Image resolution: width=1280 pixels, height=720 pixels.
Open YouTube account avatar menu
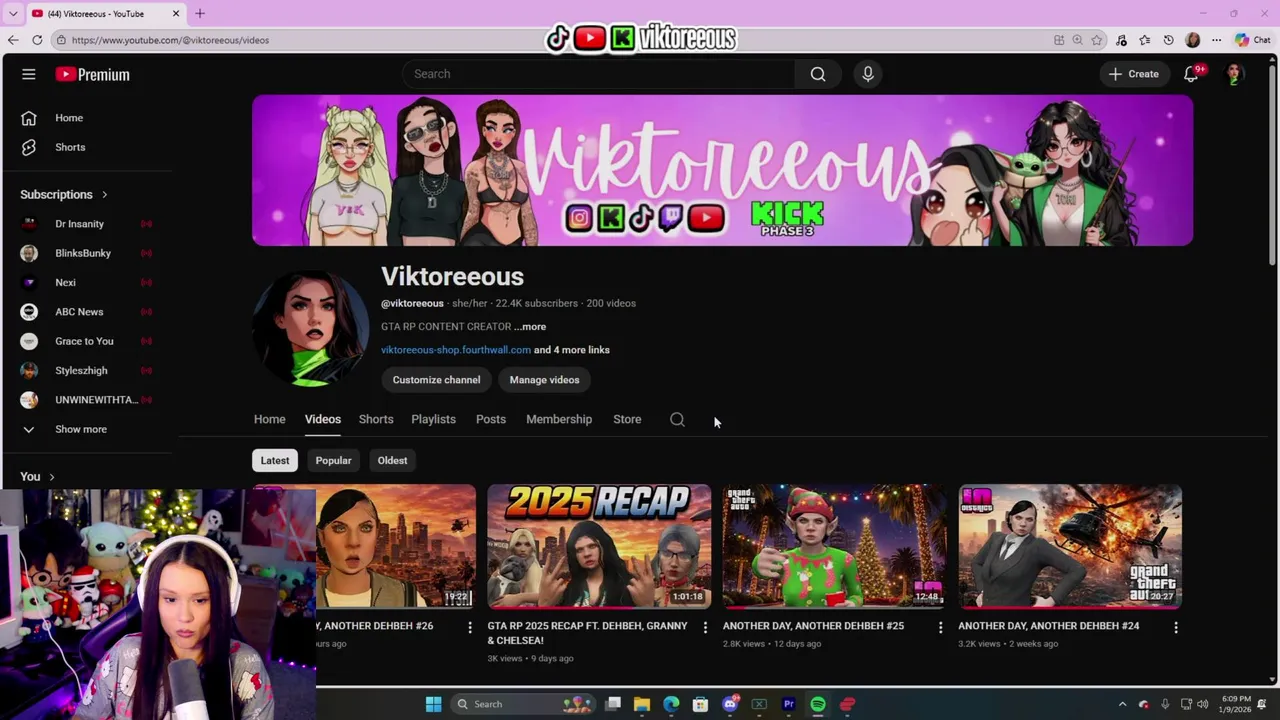[x=1235, y=74]
